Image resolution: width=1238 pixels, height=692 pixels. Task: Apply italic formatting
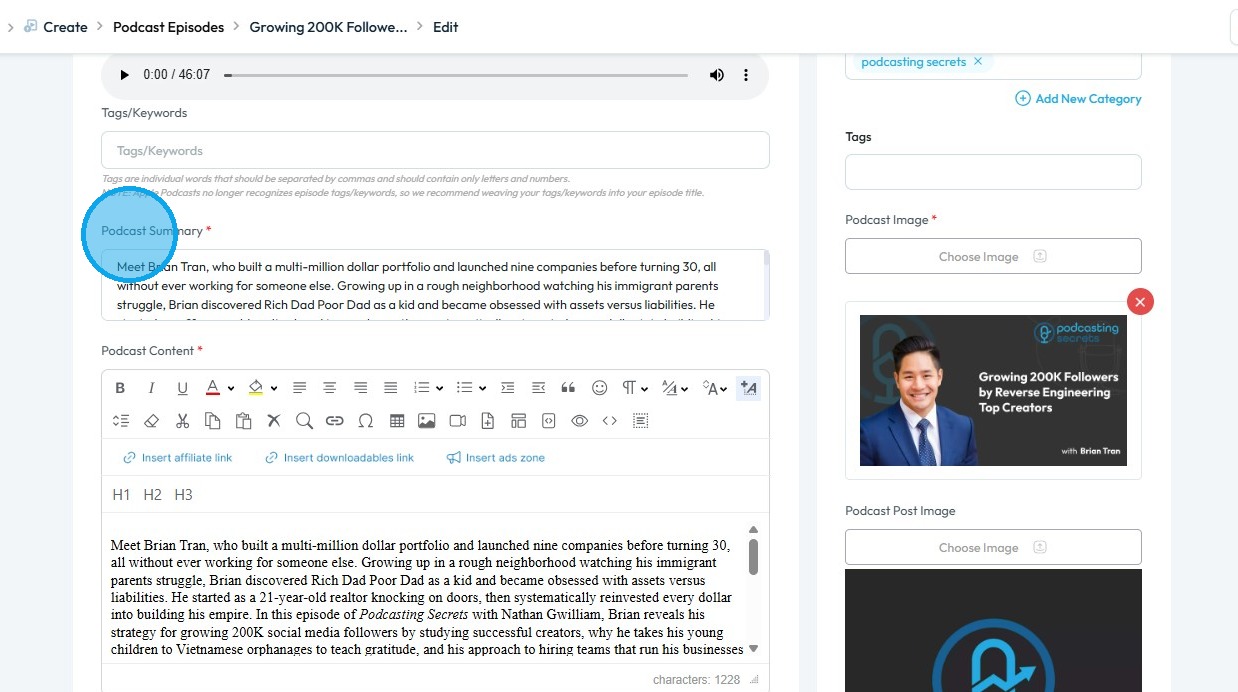(151, 388)
